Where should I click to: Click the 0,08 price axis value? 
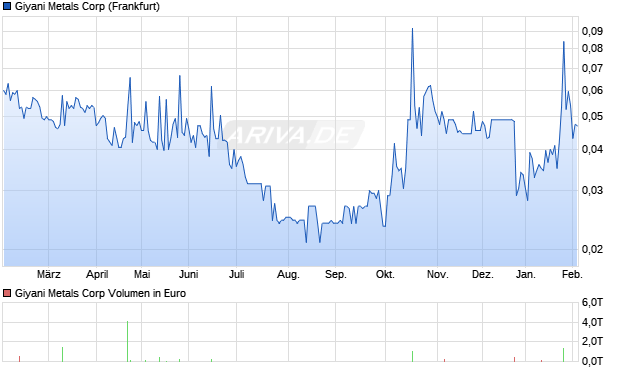pos(592,49)
